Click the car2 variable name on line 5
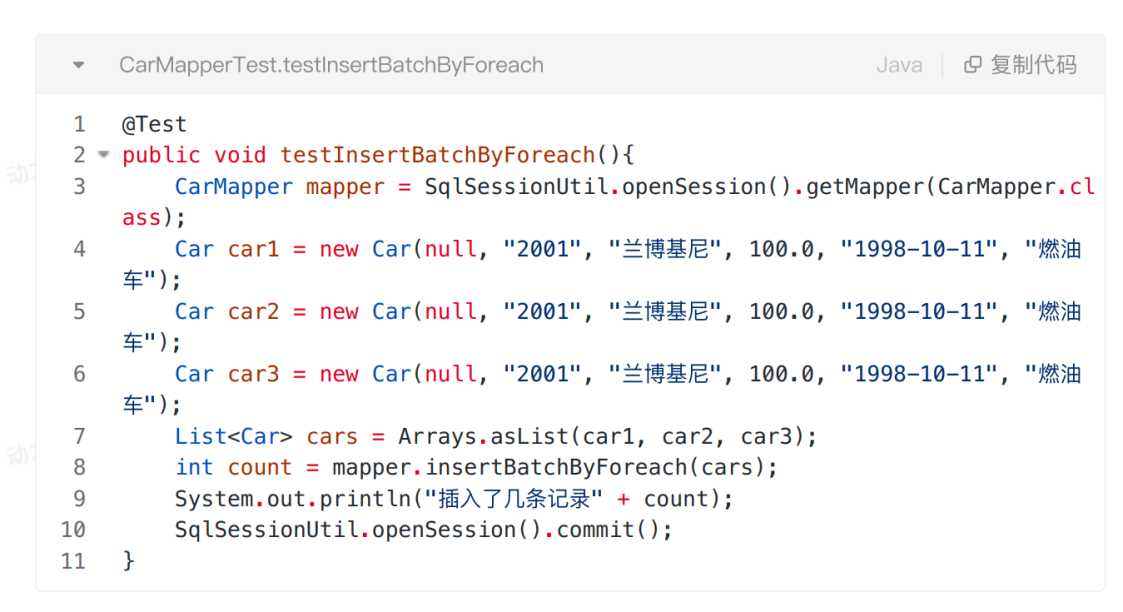Screen dimensions: 1123x612 point(253,311)
